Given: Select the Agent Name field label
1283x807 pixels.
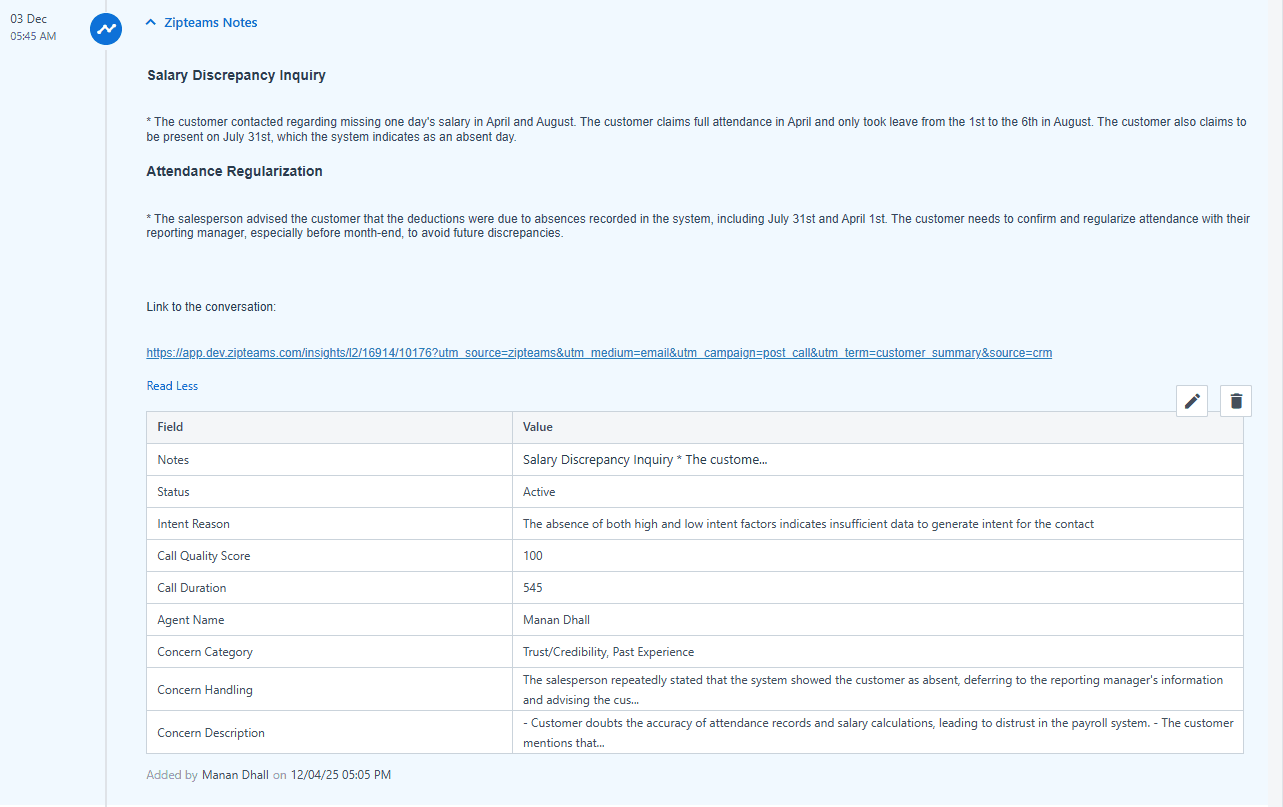Looking at the screenshot, I should [191, 620].
